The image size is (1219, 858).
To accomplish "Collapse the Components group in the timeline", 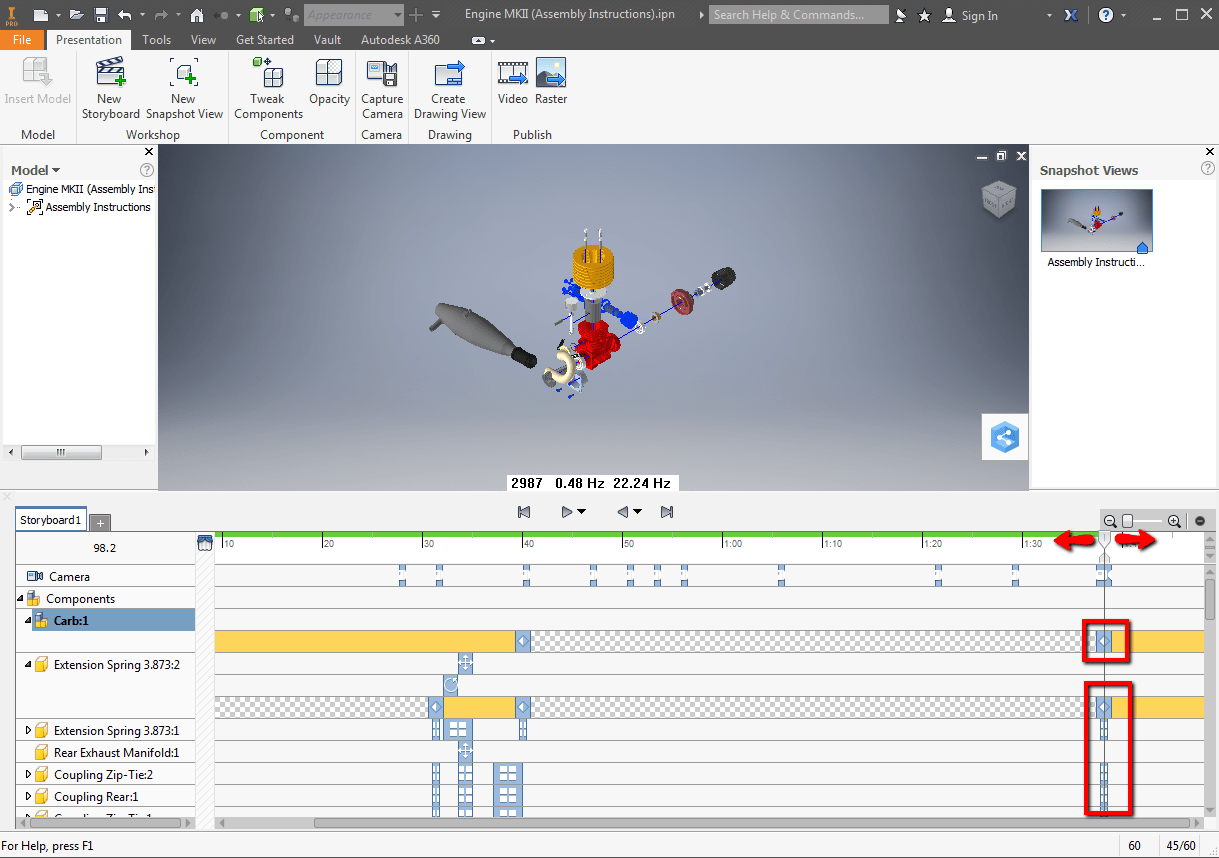I will 21,598.
